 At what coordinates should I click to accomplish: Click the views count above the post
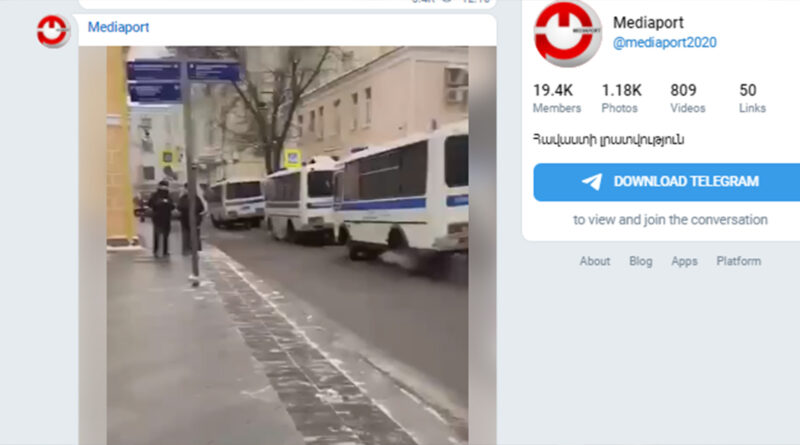[422, 2]
